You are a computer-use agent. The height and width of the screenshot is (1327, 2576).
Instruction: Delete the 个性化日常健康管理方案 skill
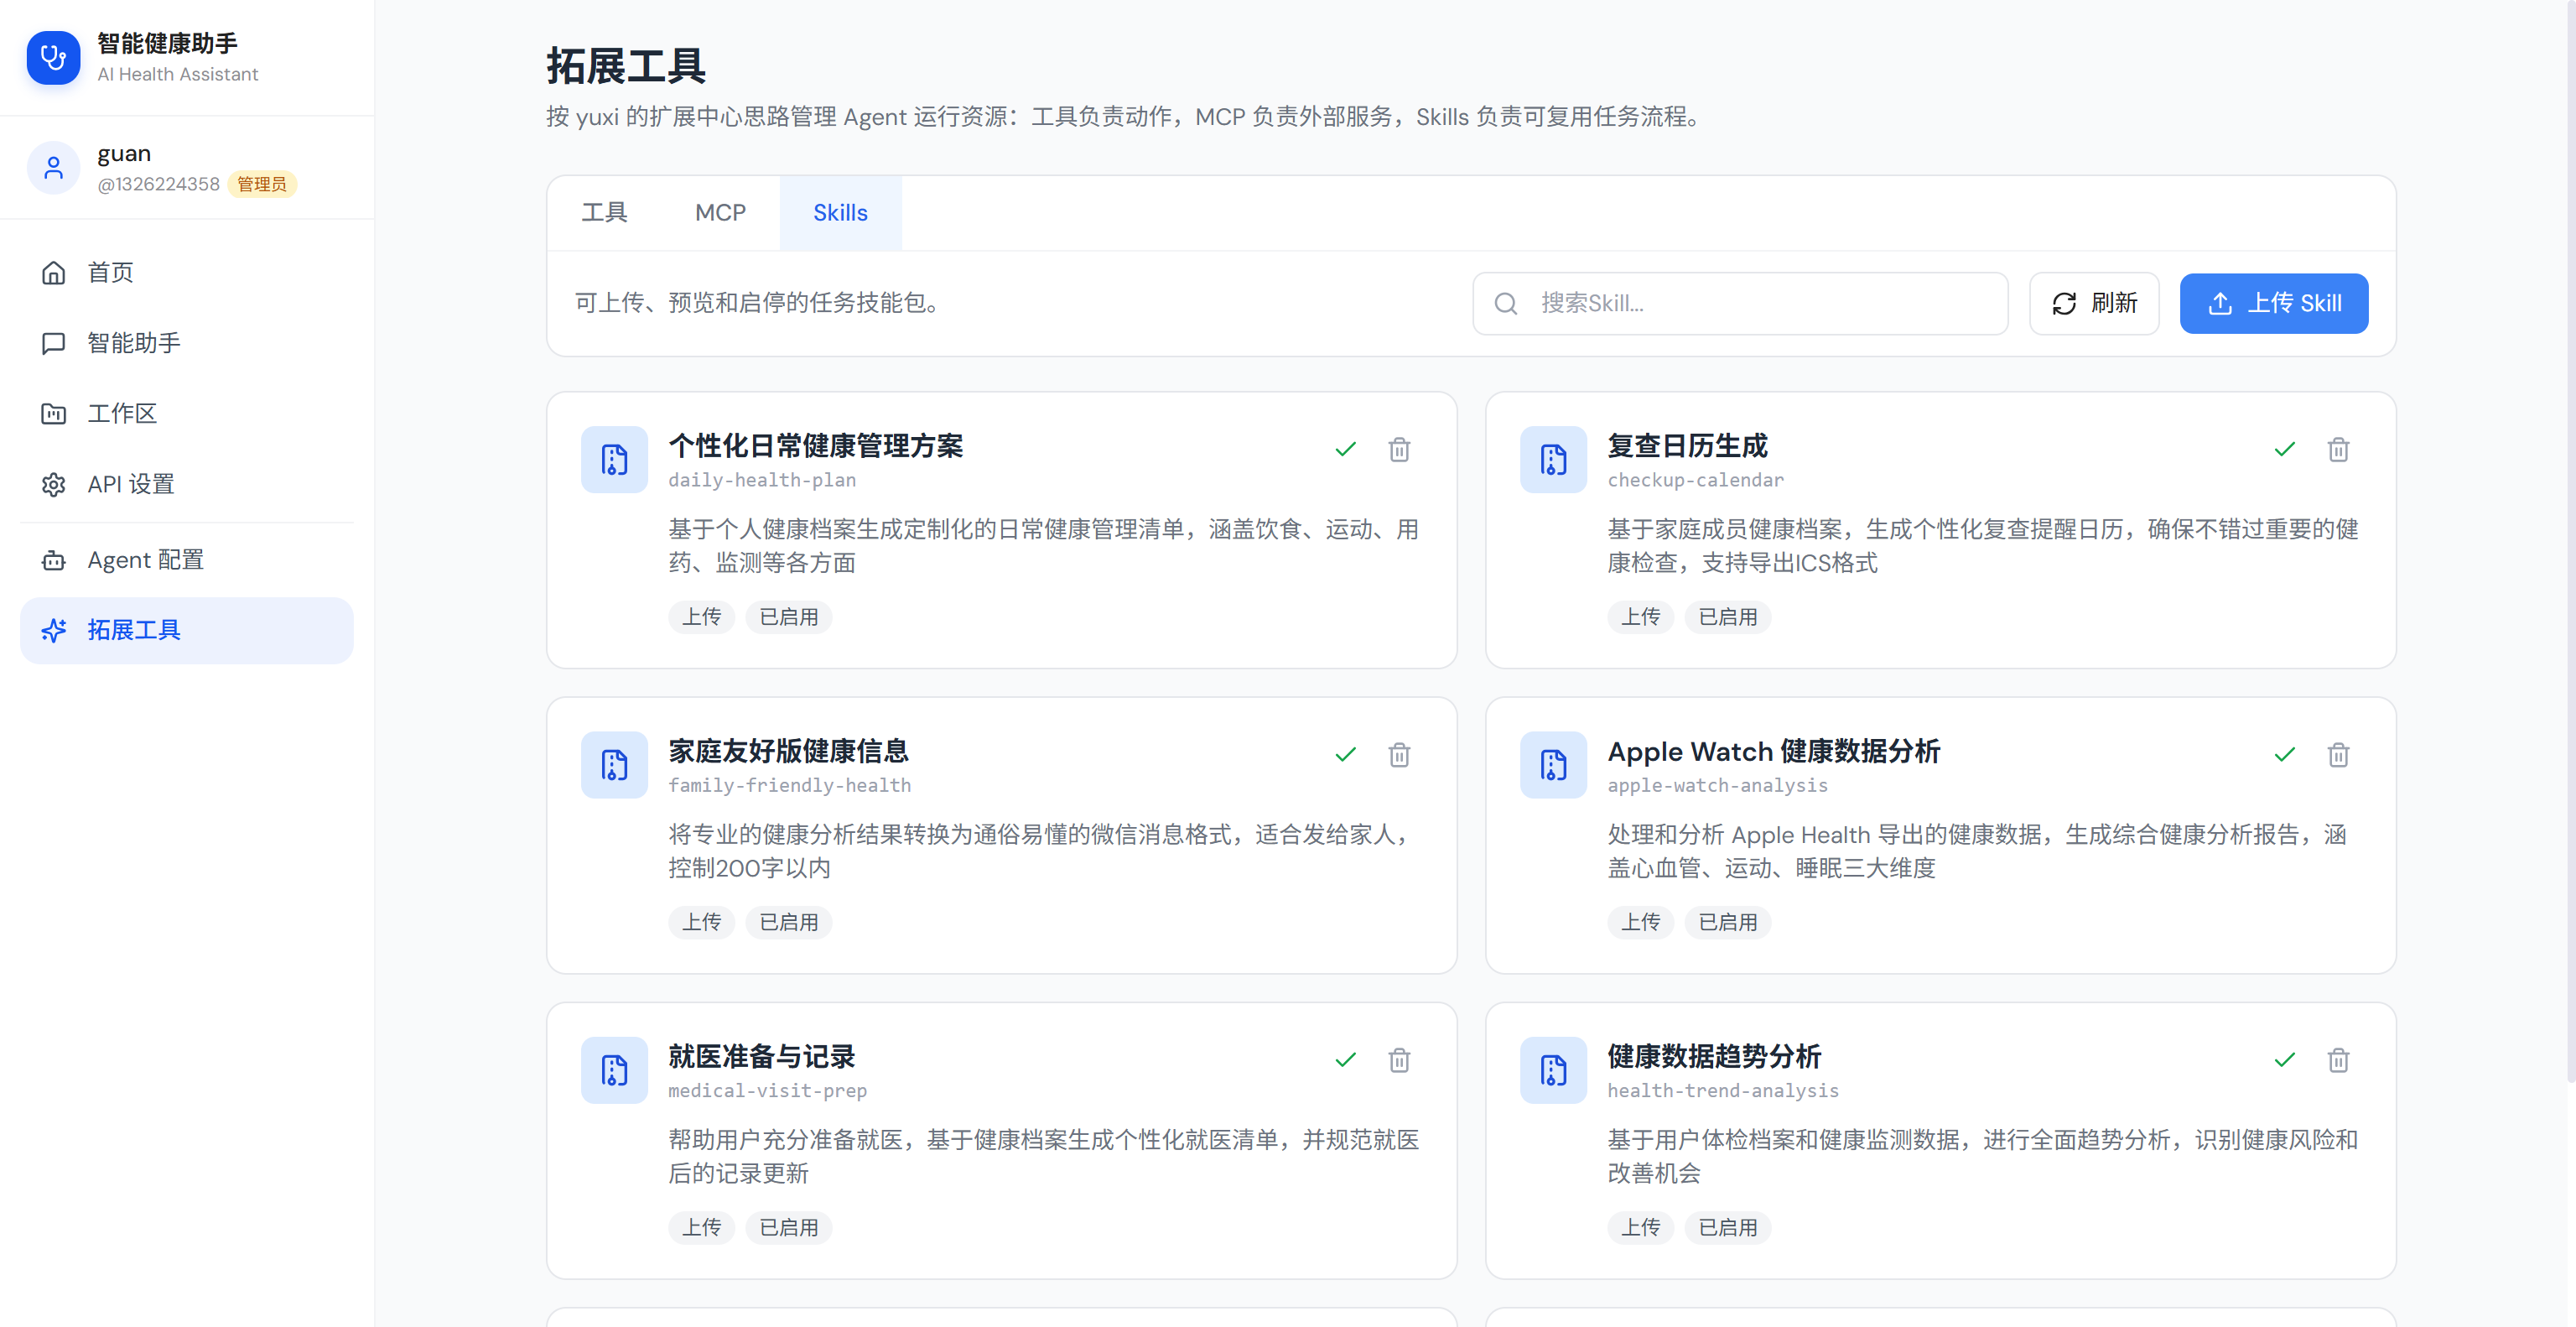point(1399,449)
